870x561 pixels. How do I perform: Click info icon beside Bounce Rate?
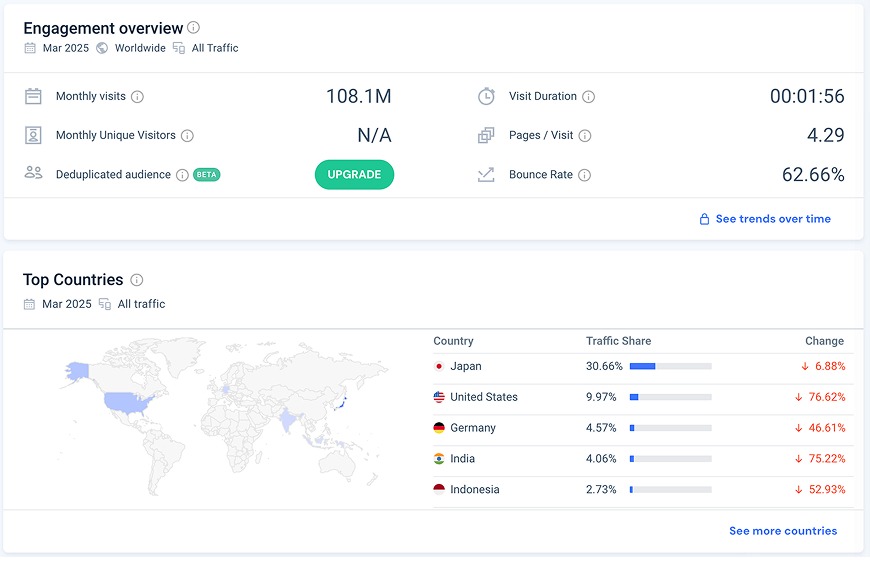tap(585, 175)
